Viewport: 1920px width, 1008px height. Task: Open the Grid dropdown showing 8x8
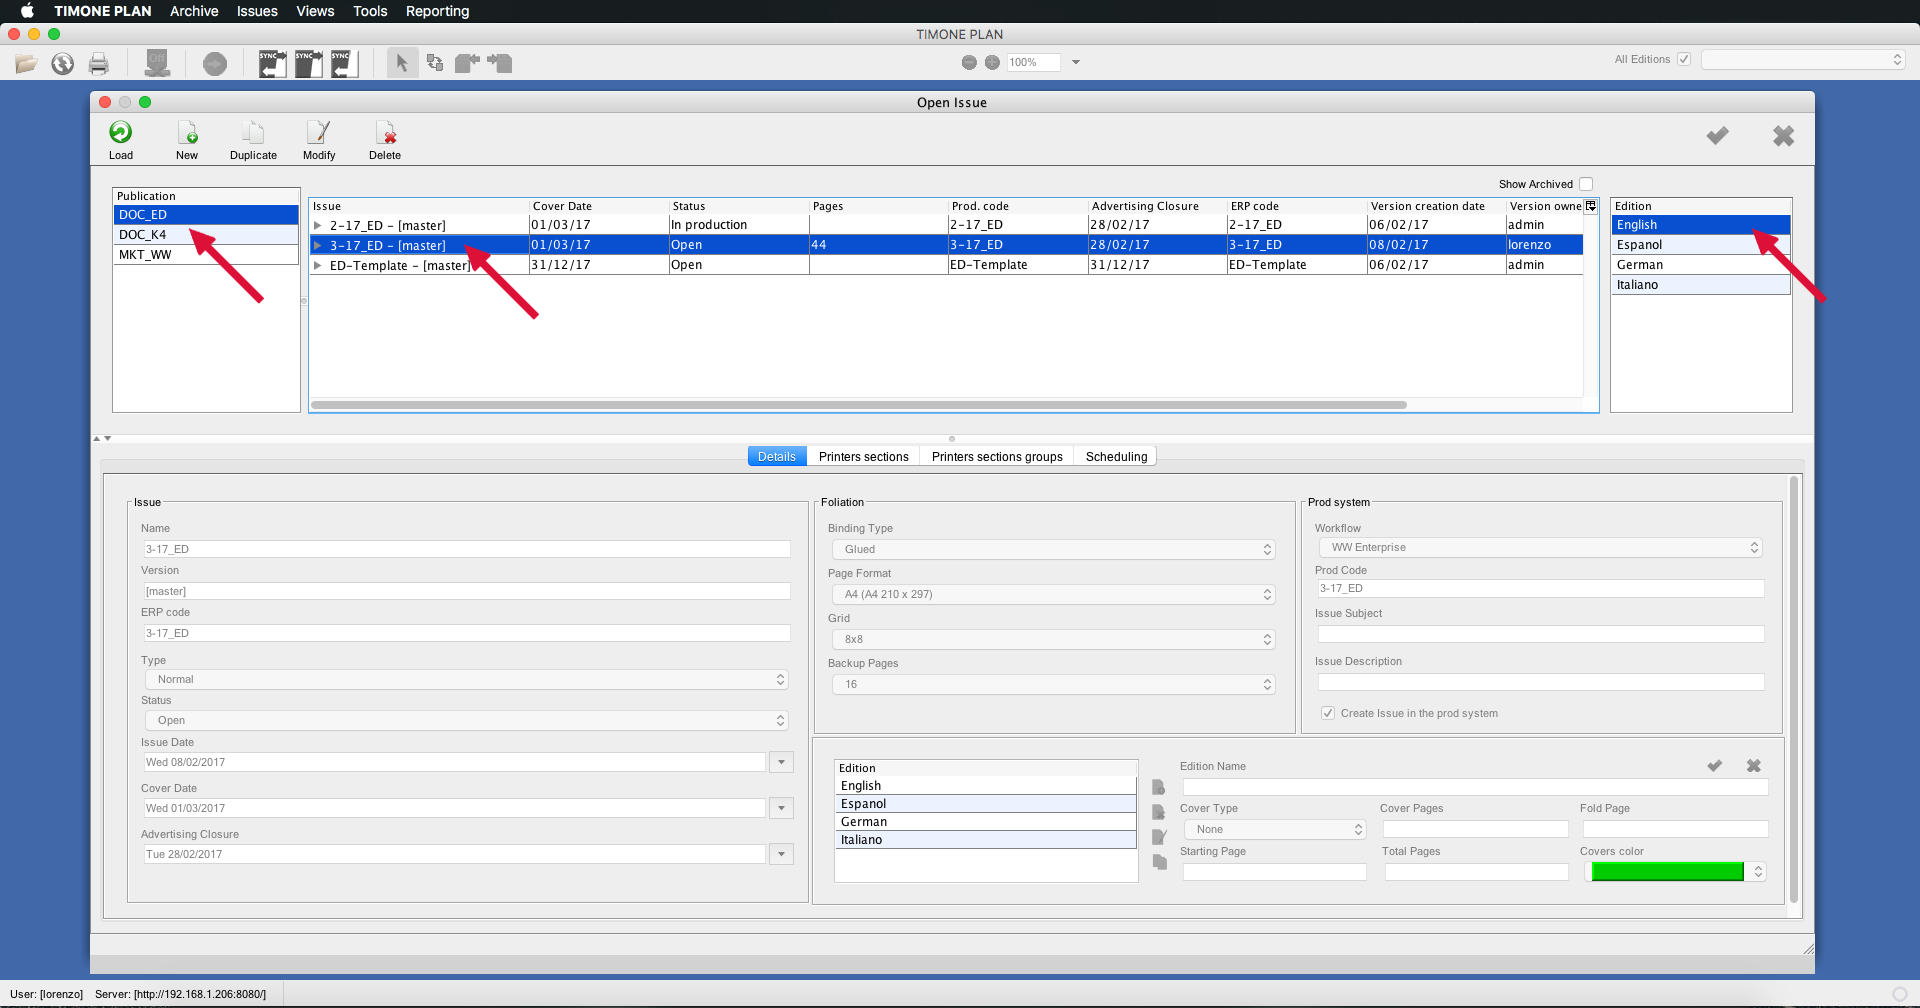[1054, 639]
